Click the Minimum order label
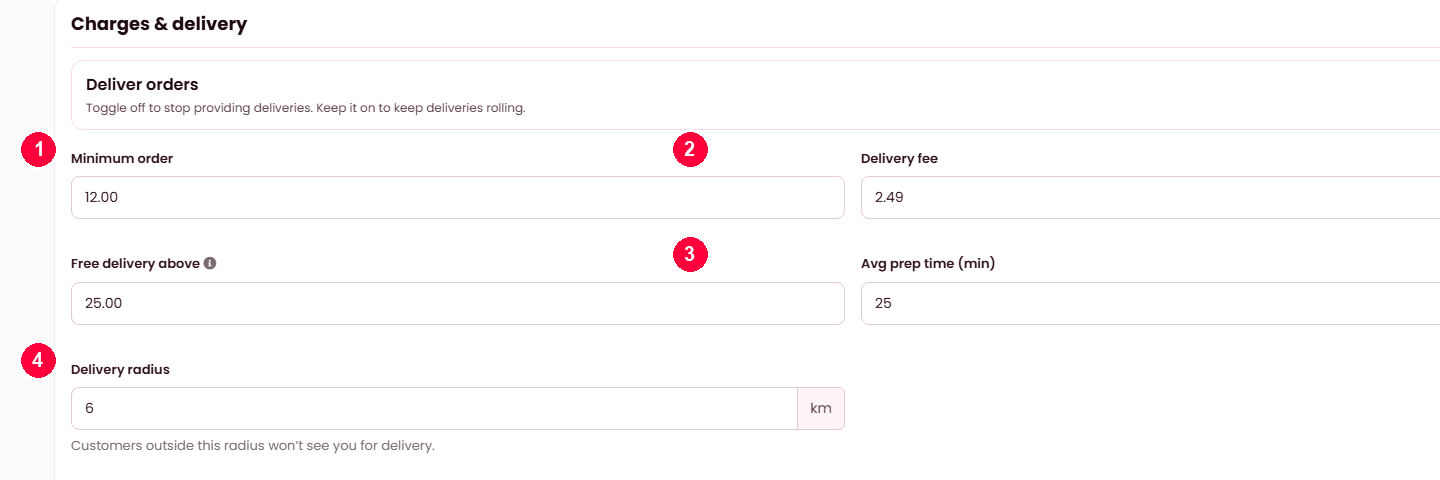This screenshot has width=1440, height=480. click(122, 159)
